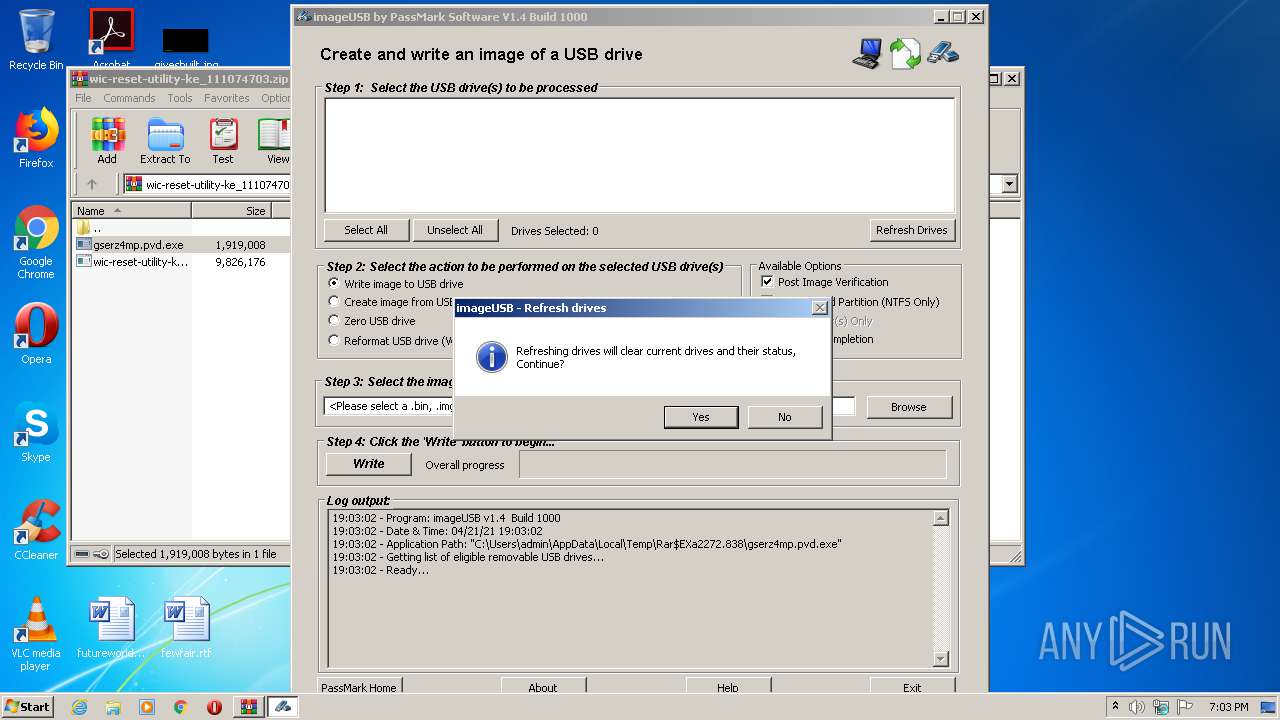Select parent folder row in WinRAR

click(181, 227)
